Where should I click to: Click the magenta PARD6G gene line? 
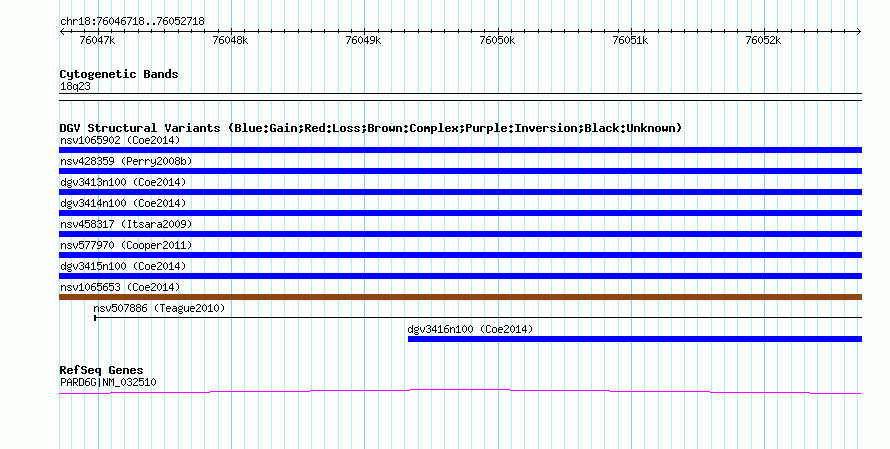click(x=460, y=392)
